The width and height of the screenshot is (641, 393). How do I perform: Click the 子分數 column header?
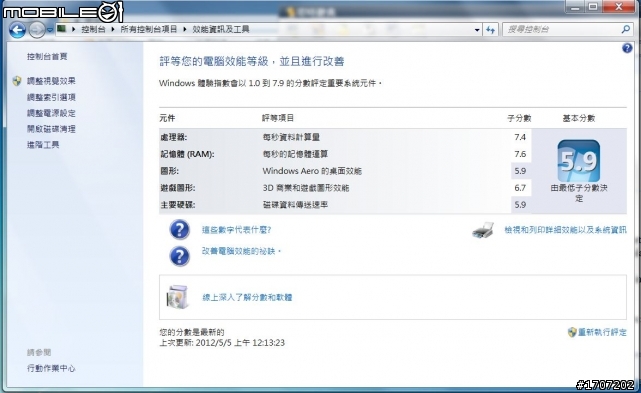tap(519, 118)
